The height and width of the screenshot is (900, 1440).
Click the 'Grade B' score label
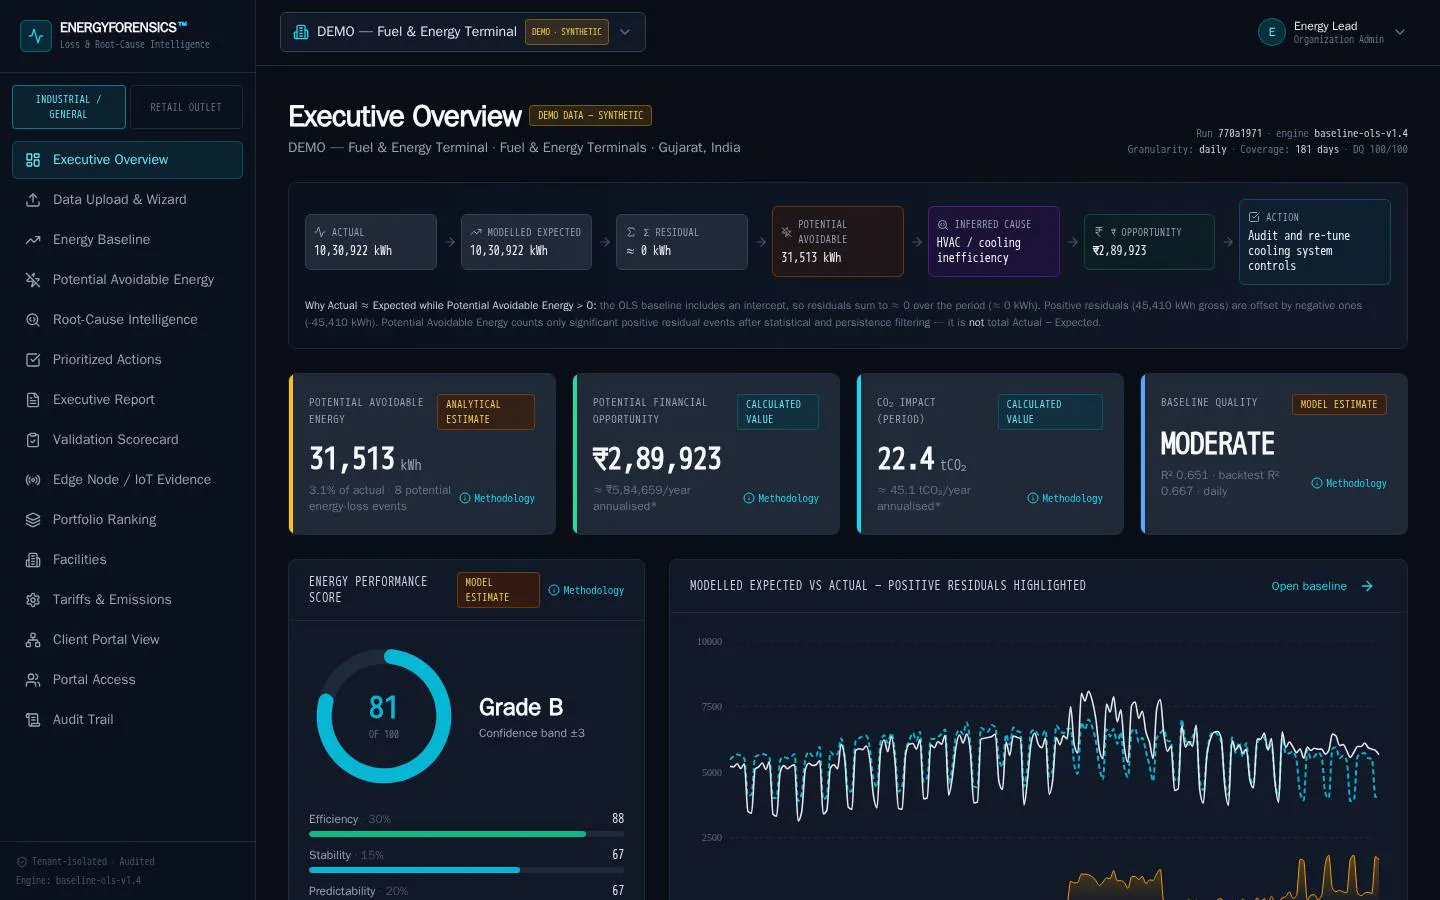click(521, 707)
